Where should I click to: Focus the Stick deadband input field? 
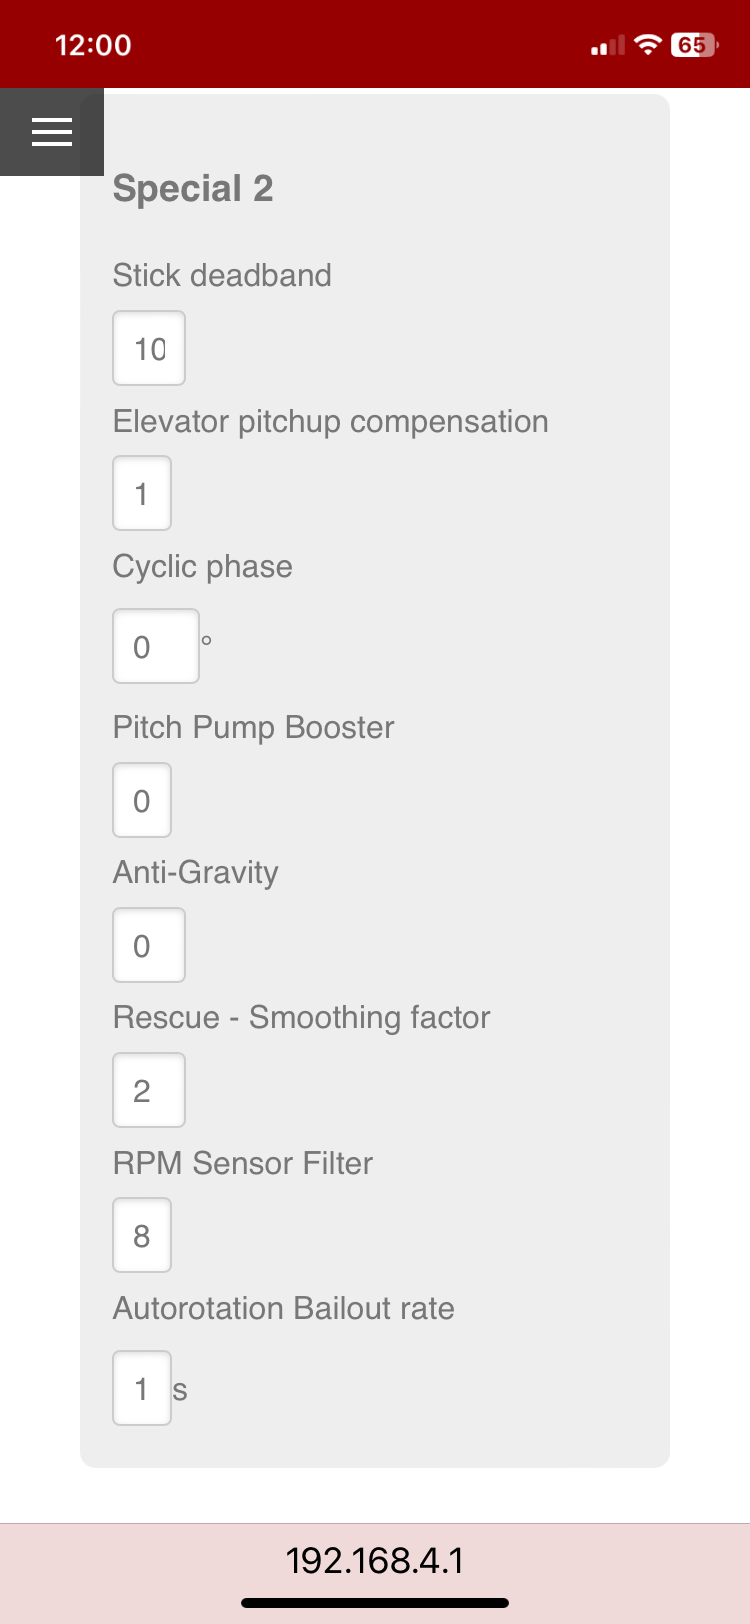[x=149, y=348]
